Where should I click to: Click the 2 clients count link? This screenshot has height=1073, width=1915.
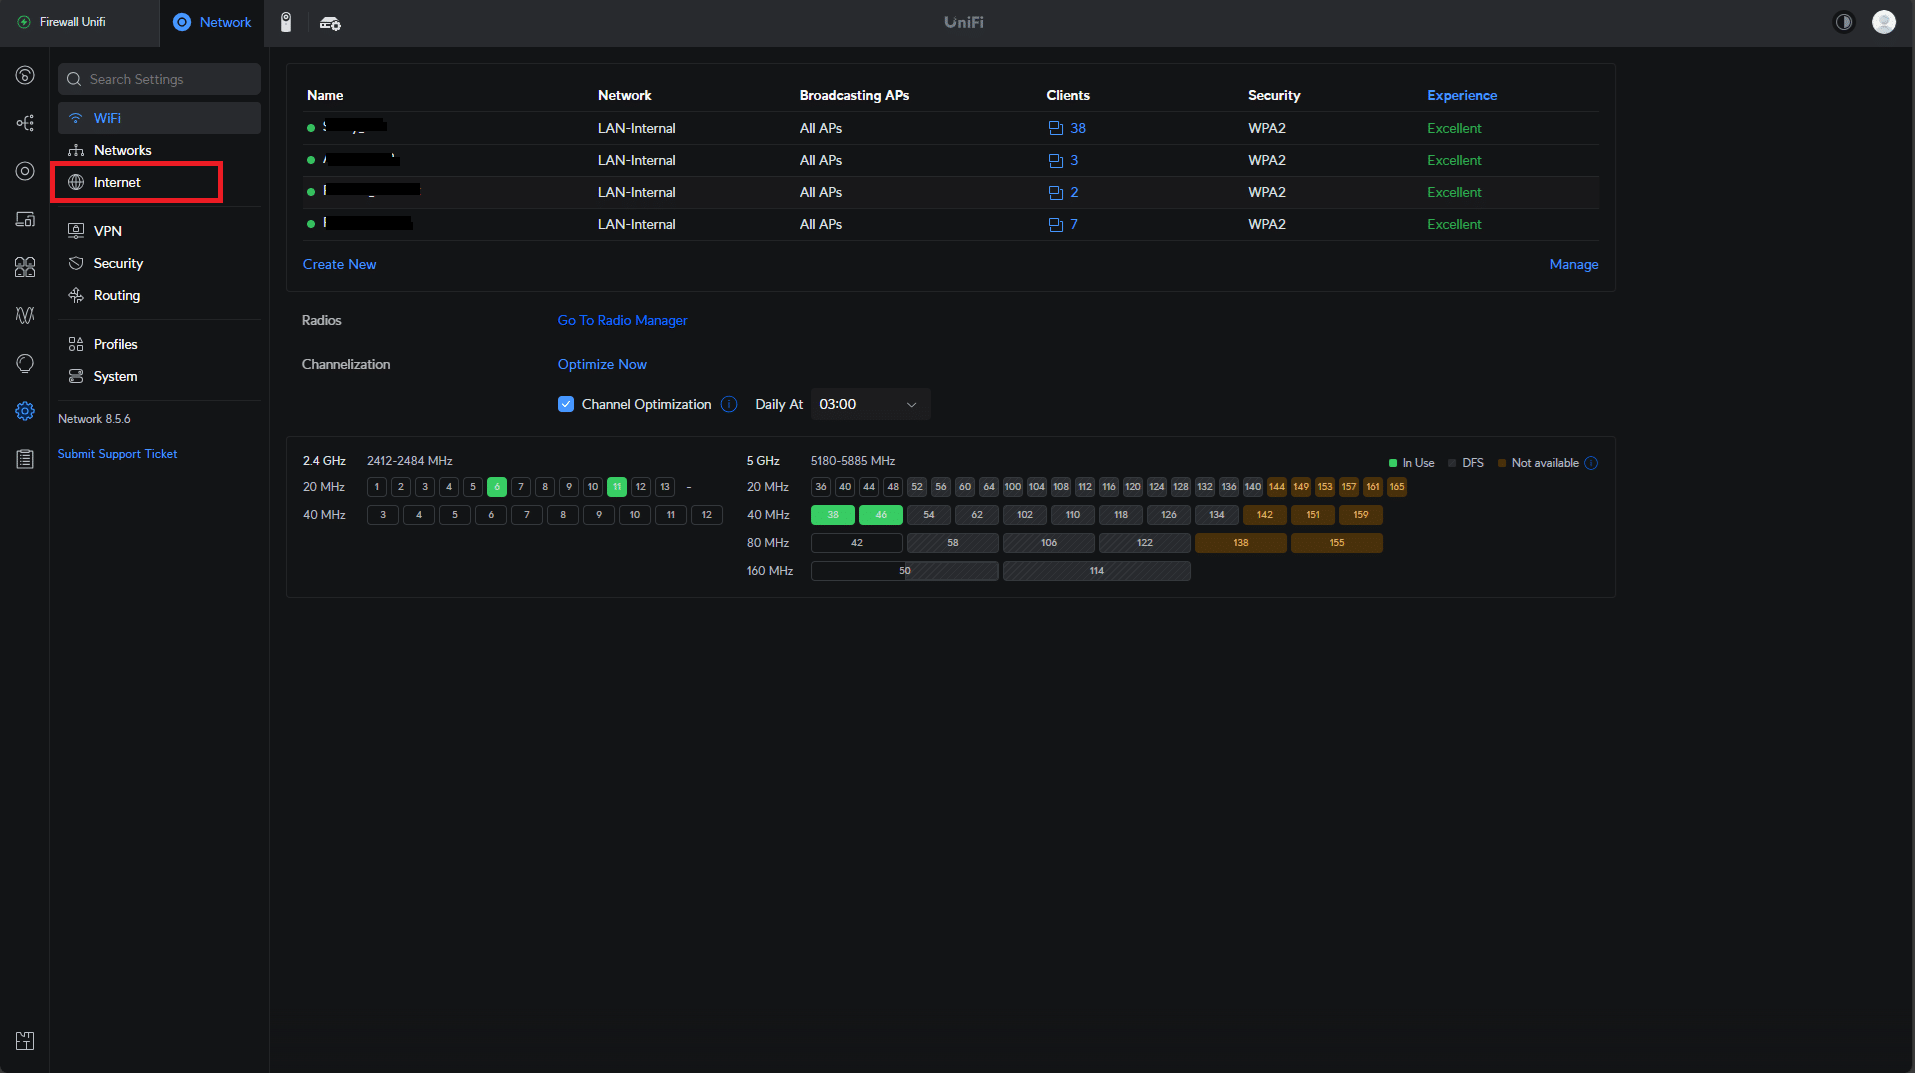(1074, 192)
